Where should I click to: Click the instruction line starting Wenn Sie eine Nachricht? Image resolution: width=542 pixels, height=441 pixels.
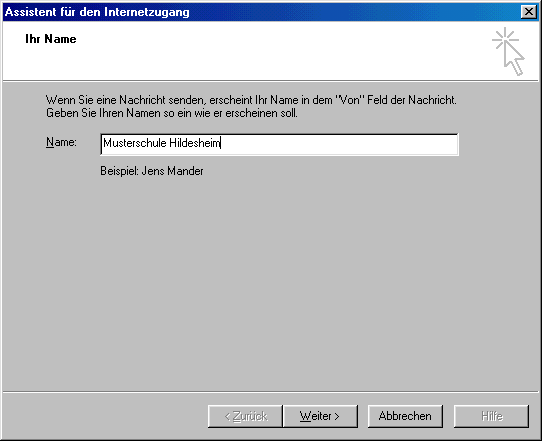[251, 100]
